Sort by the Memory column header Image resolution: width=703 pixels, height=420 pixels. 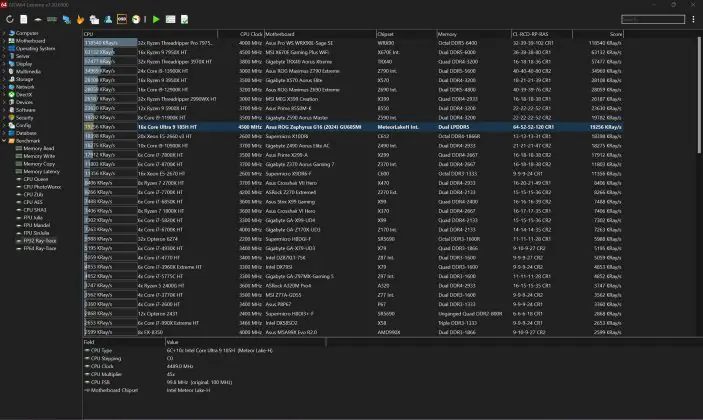pos(474,34)
